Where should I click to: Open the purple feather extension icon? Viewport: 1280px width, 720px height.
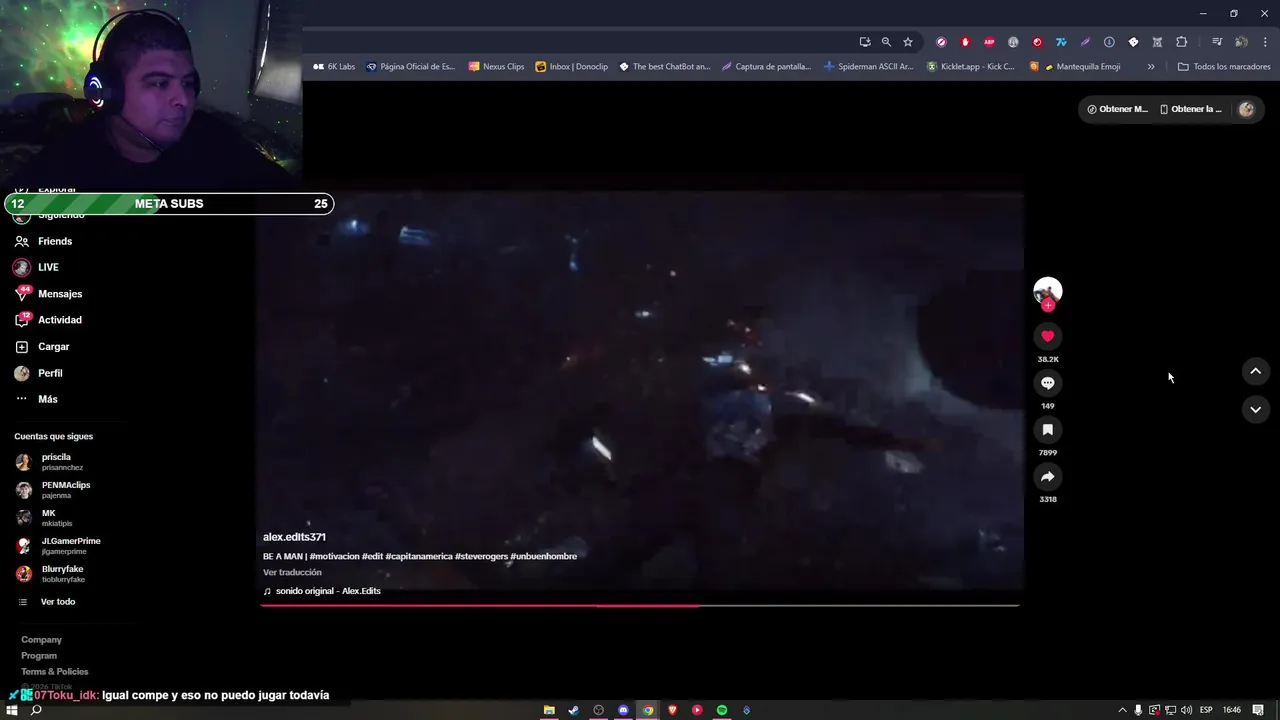pos(1085,42)
